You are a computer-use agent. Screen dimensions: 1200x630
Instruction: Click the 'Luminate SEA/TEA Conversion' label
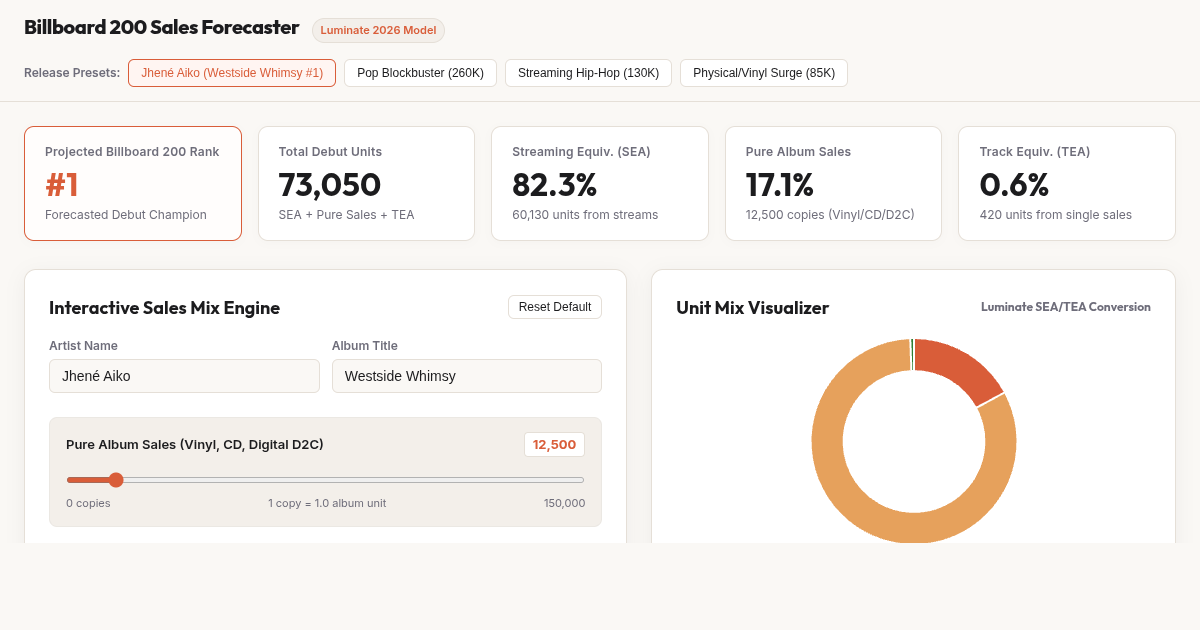tap(1066, 307)
